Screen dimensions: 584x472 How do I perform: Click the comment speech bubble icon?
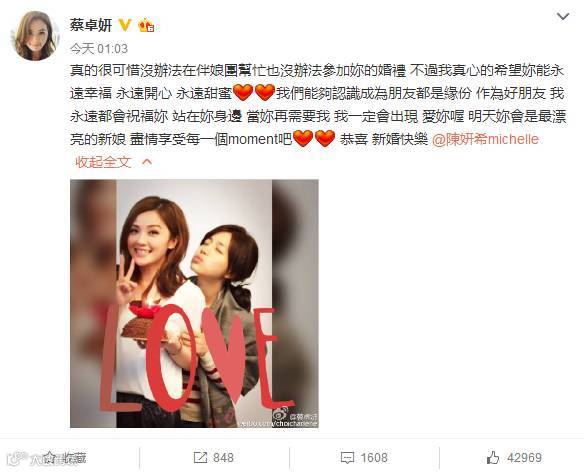tap(347, 458)
